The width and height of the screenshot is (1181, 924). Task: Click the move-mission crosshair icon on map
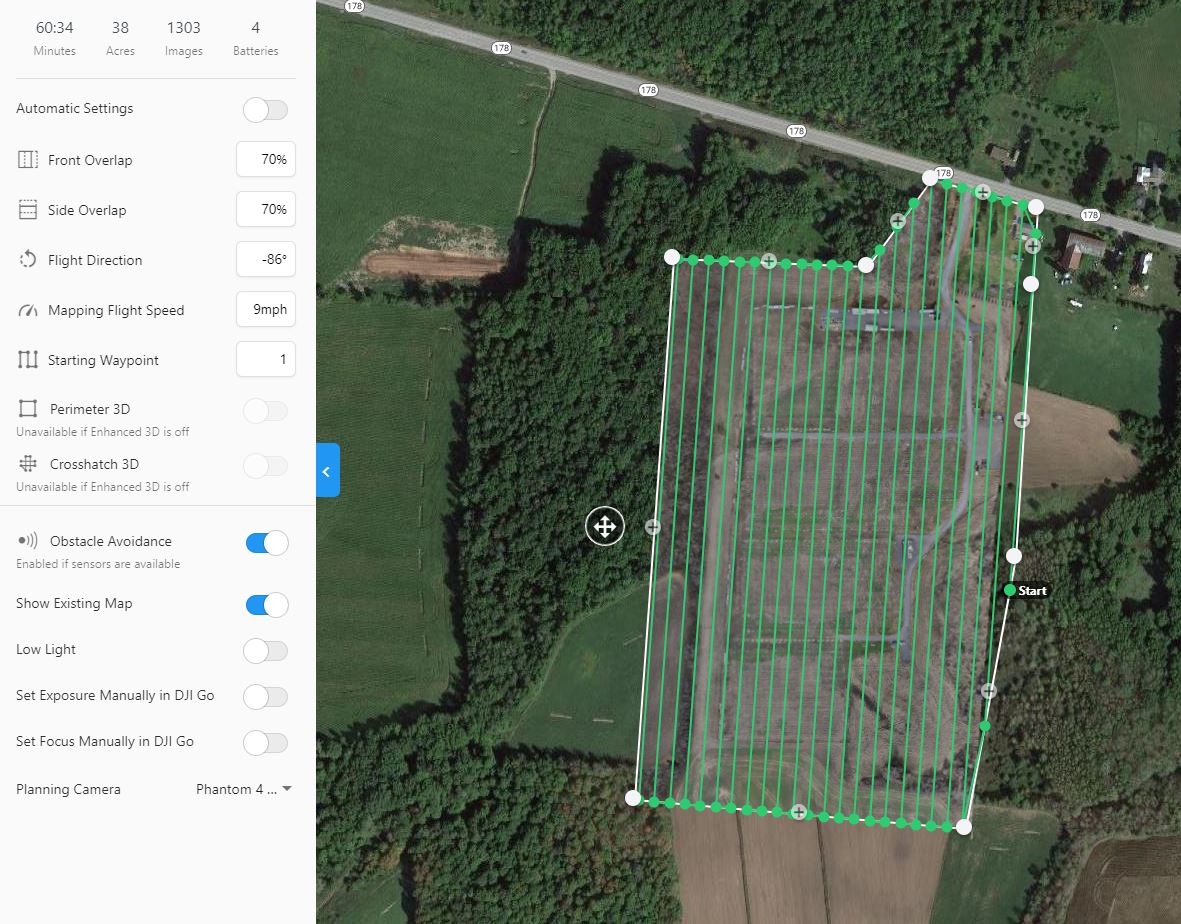point(605,526)
